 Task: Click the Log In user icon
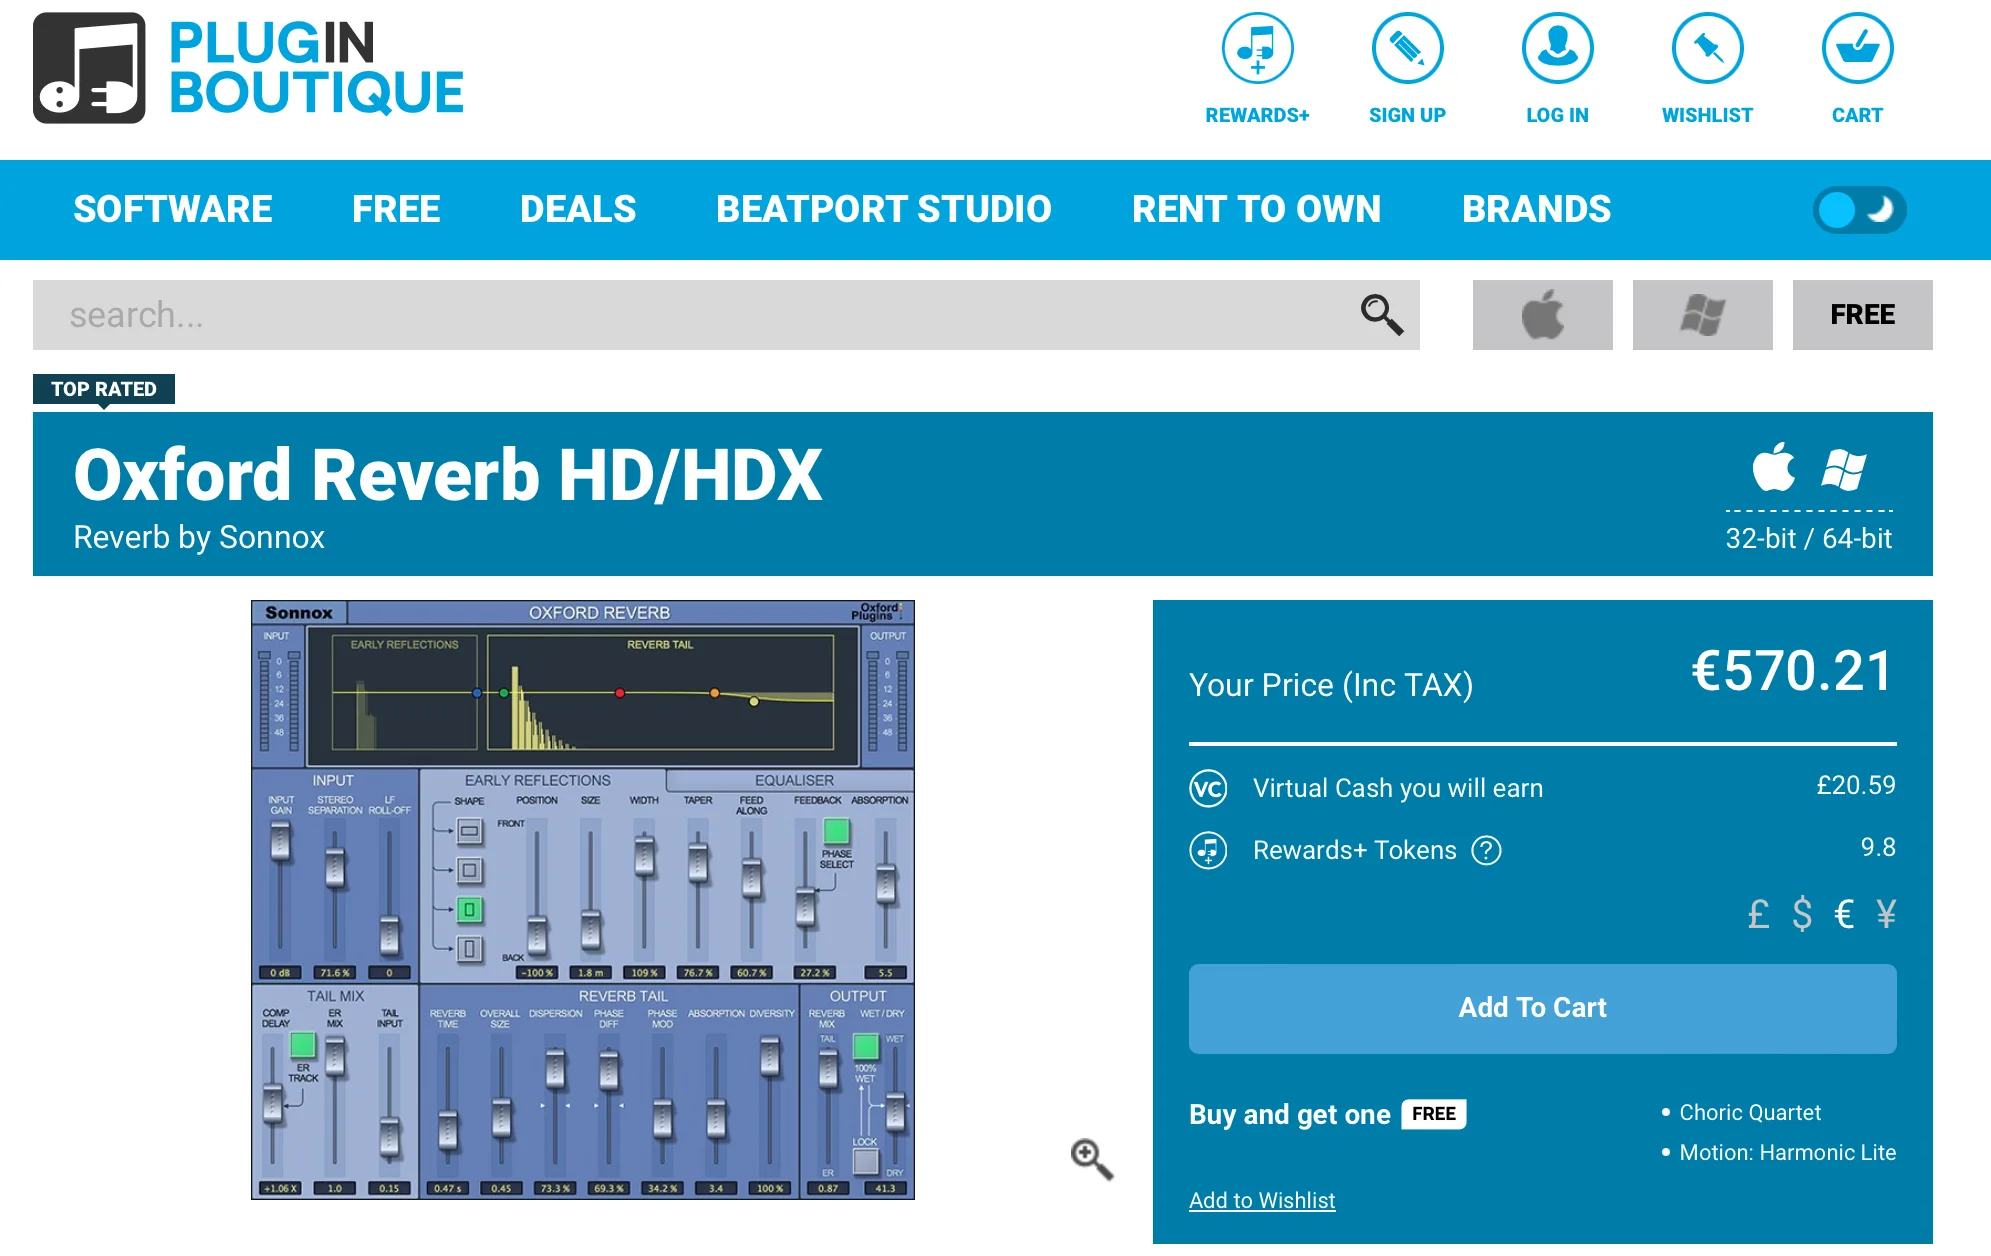point(1557,48)
